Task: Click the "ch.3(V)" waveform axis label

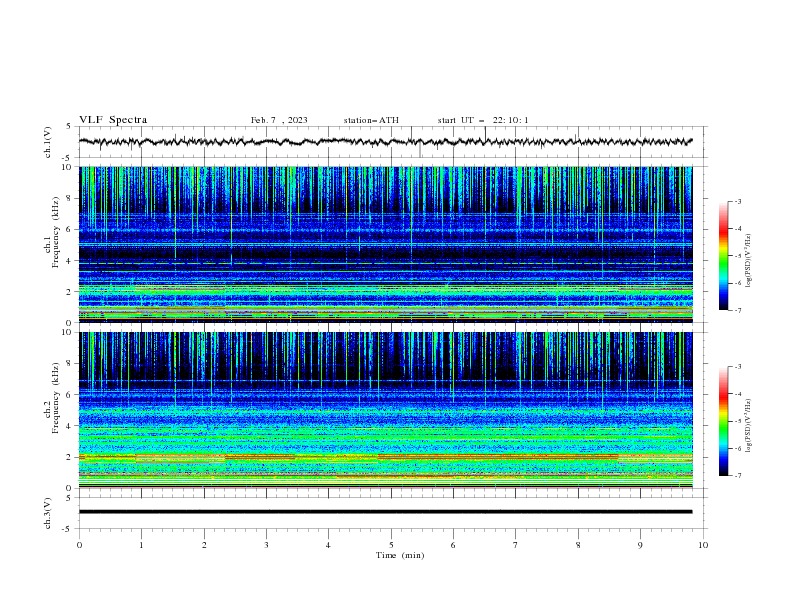Action: pos(48,513)
